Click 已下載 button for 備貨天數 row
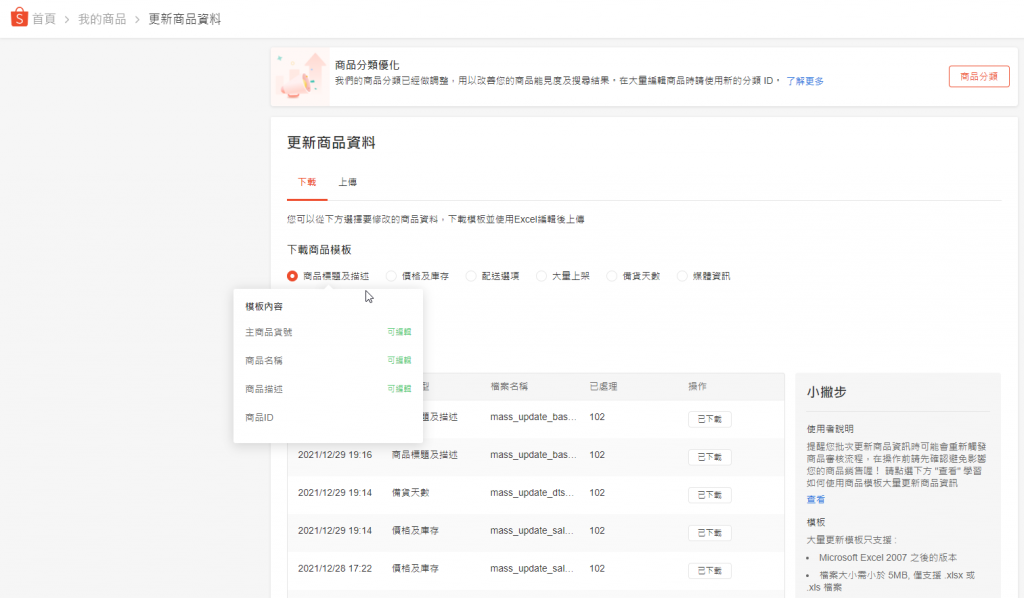This screenshot has height=598, width=1024. pyautogui.click(x=709, y=495)
